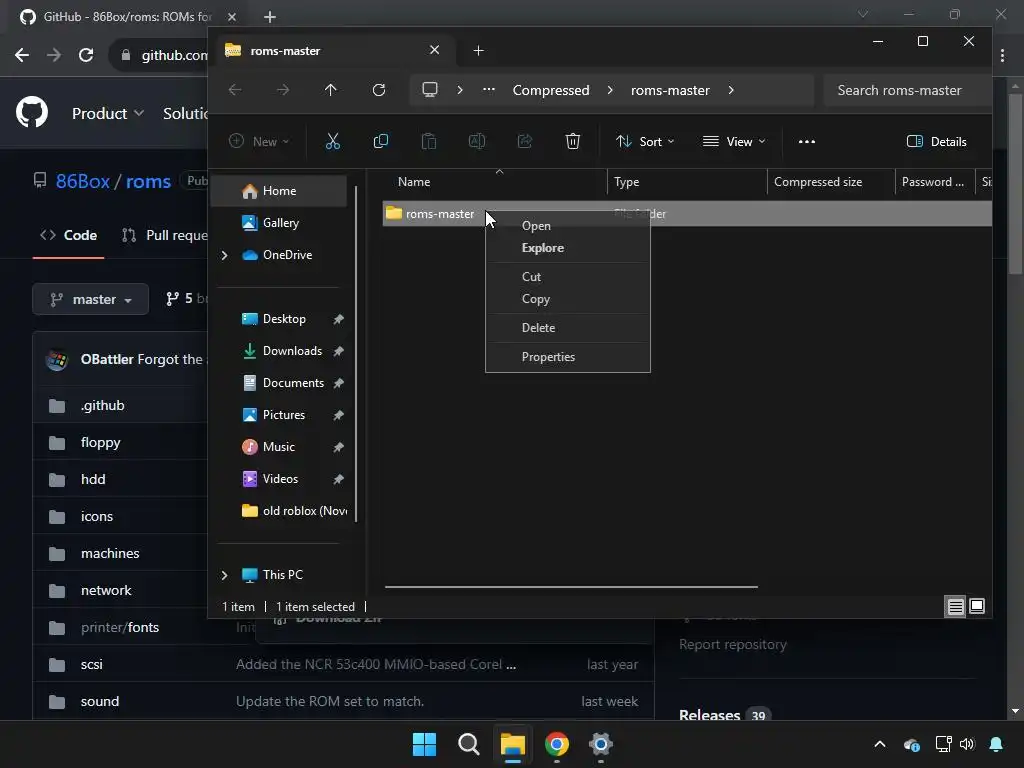This screenshot has height=768, width=1024.
Task: Open Gallery in the Explorer sidebar
Action: tap(282, 223)
